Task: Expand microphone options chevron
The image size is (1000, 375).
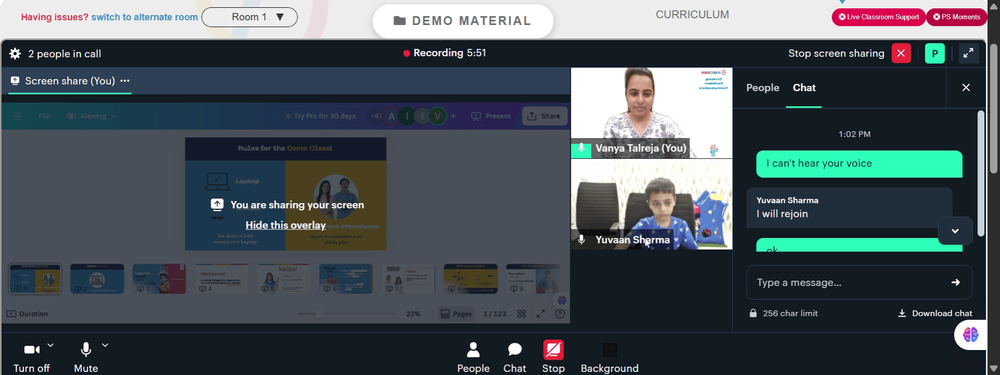Action: pos(105,345)
